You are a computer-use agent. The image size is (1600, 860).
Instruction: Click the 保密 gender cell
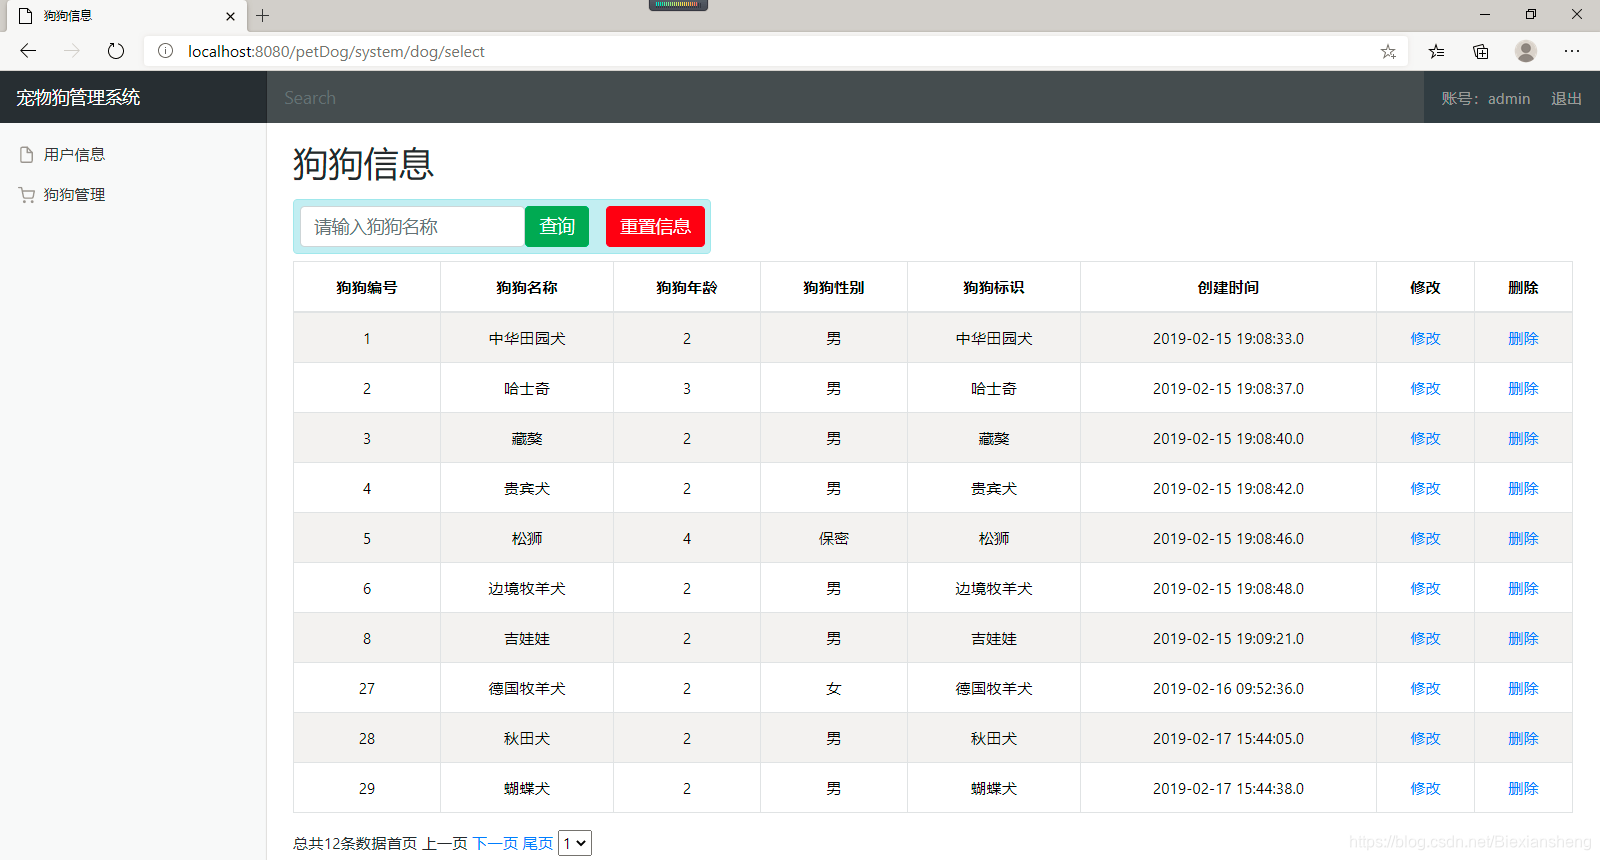[834, 538]
